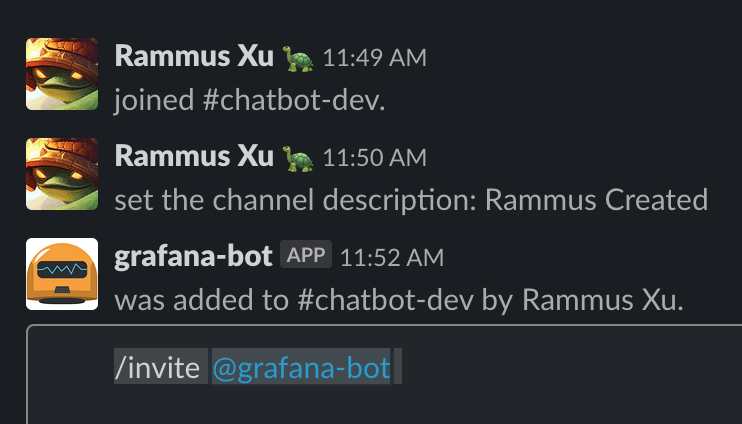Viewport: 742px width, 424px height.
Task: Click the 11:52 AM timestamp
Action: pos(391,258)
